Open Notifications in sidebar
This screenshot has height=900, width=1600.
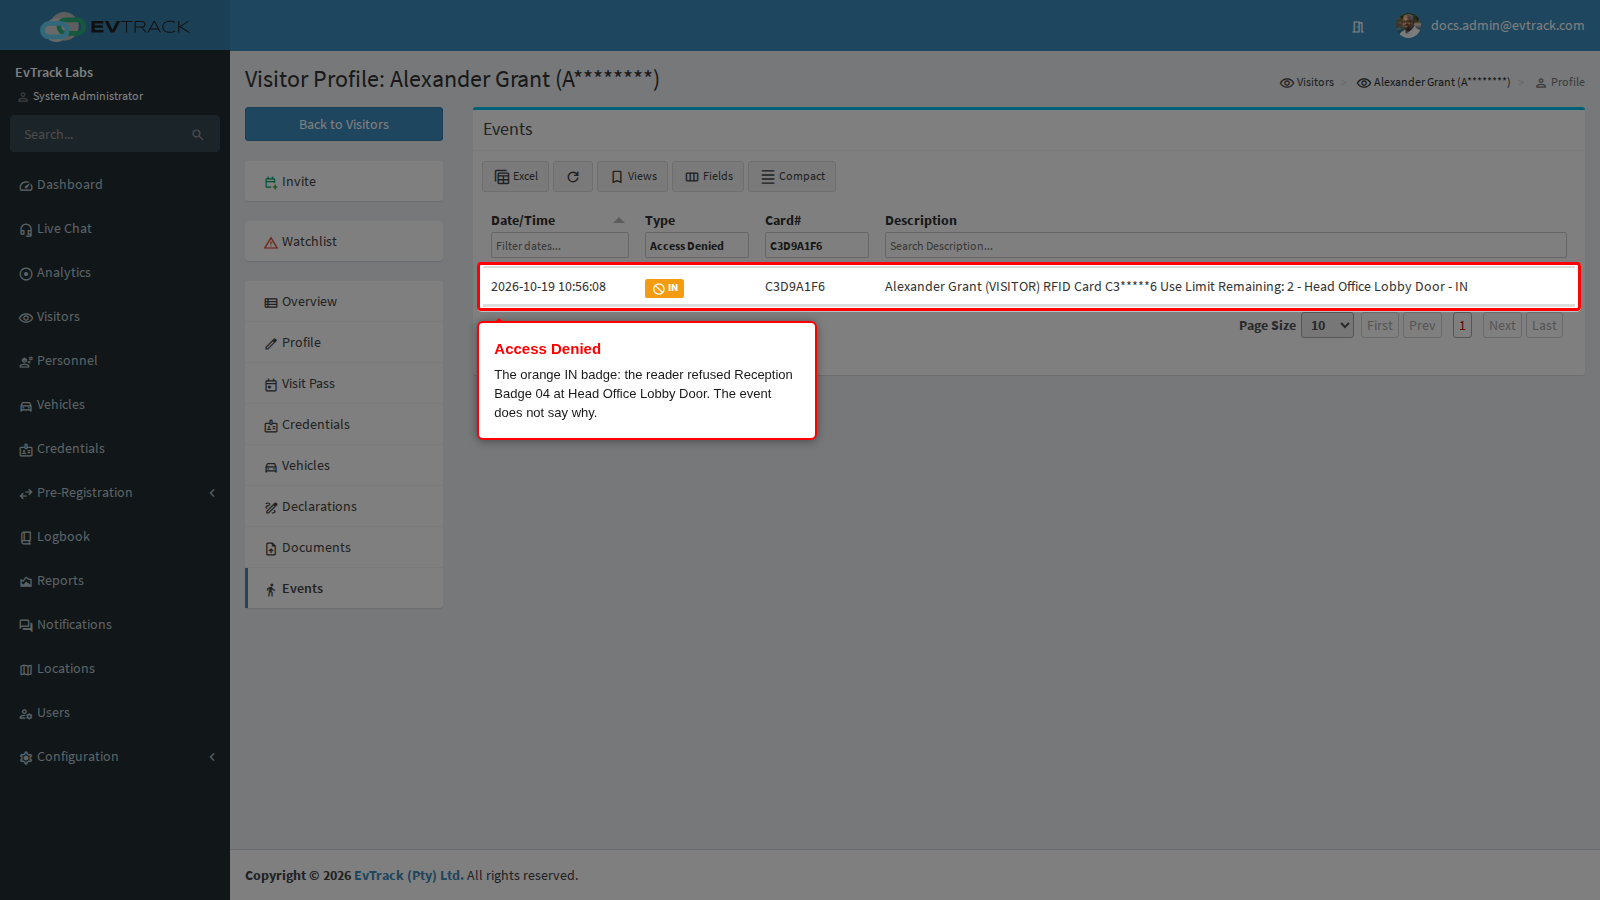115,625
